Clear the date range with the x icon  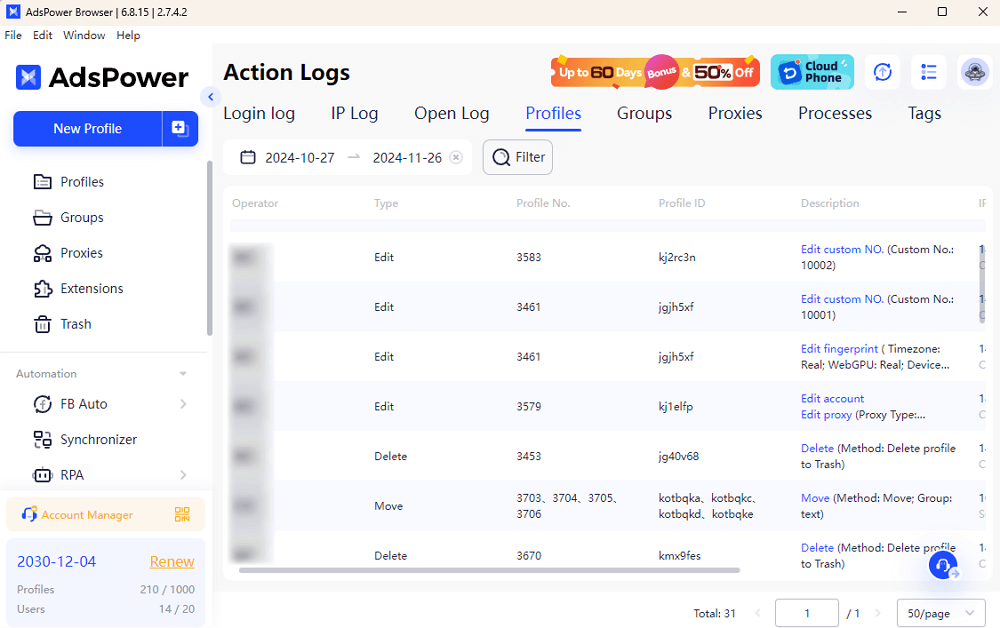[x=456, y=158]
